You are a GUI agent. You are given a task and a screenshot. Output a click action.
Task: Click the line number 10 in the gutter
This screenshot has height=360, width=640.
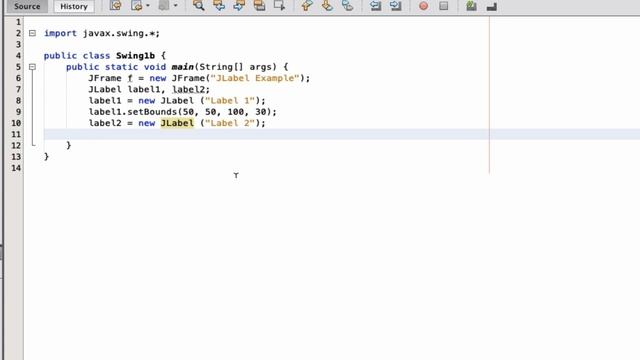click(16, 123)
